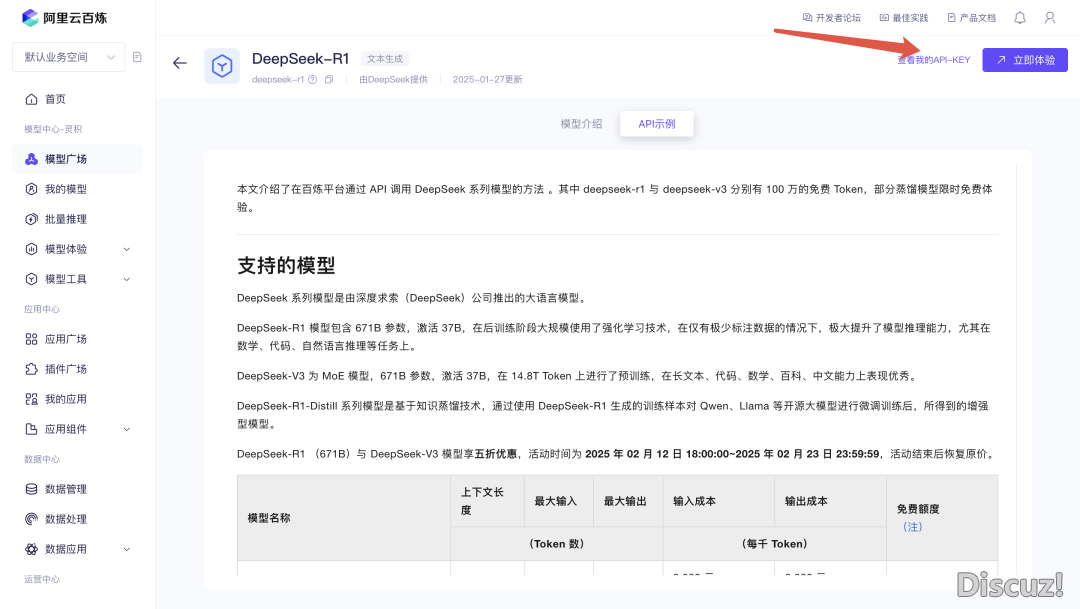Click the 输出成本 column header

pyautogui.click(x=807, y=502)
